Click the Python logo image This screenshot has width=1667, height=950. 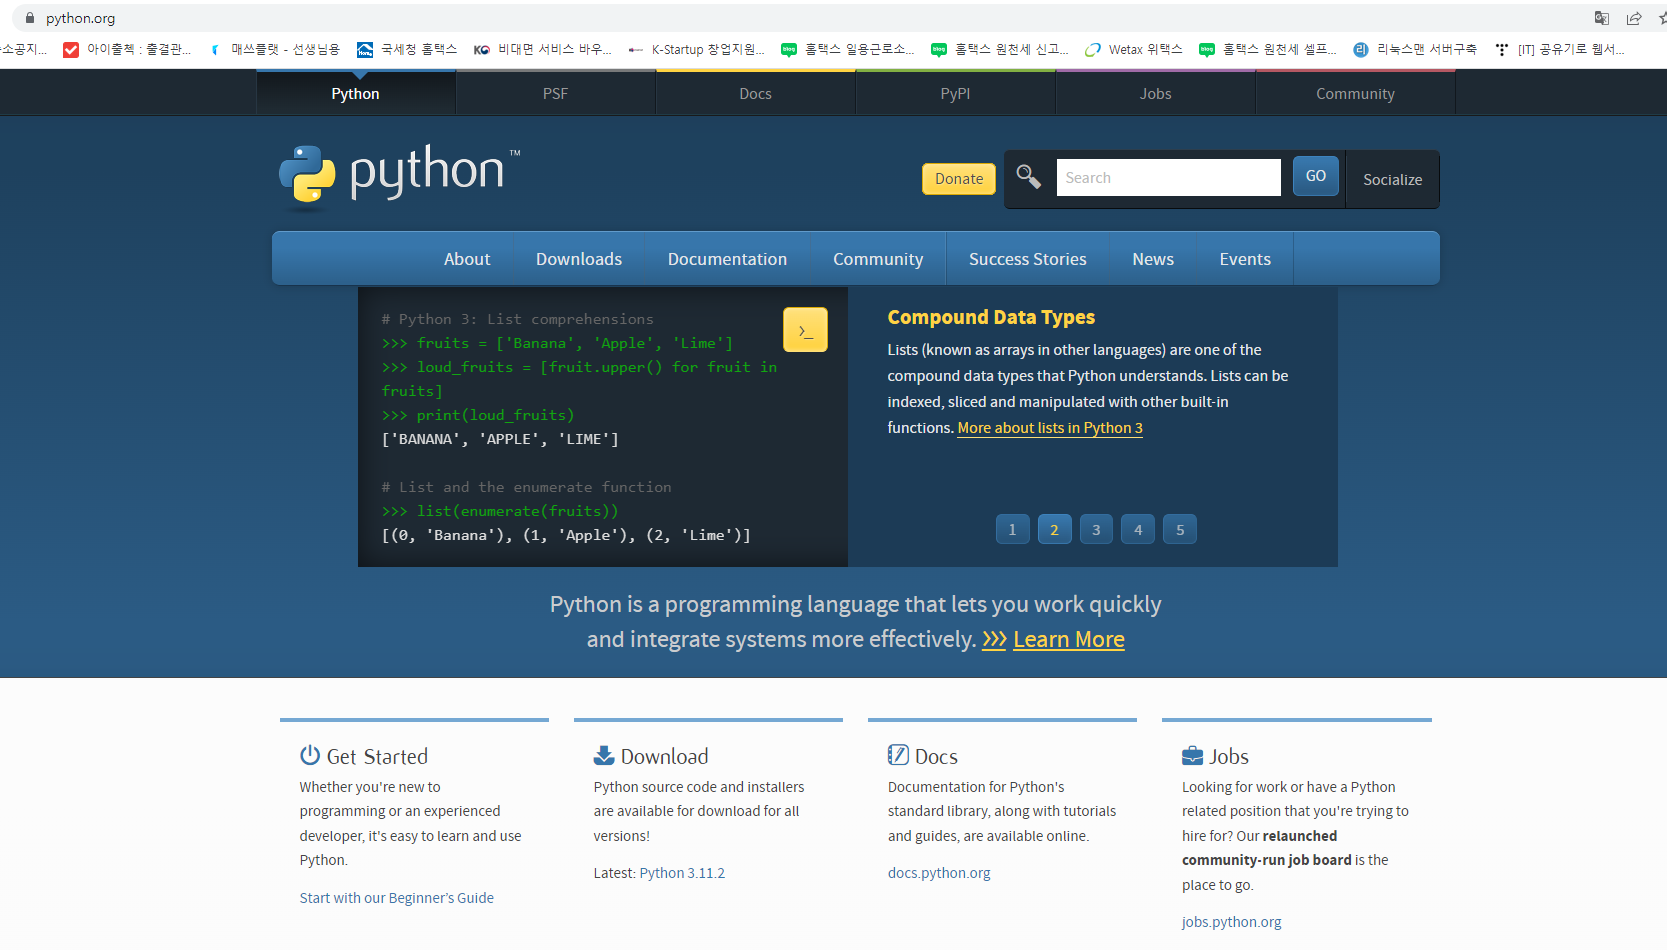(399, 177)
